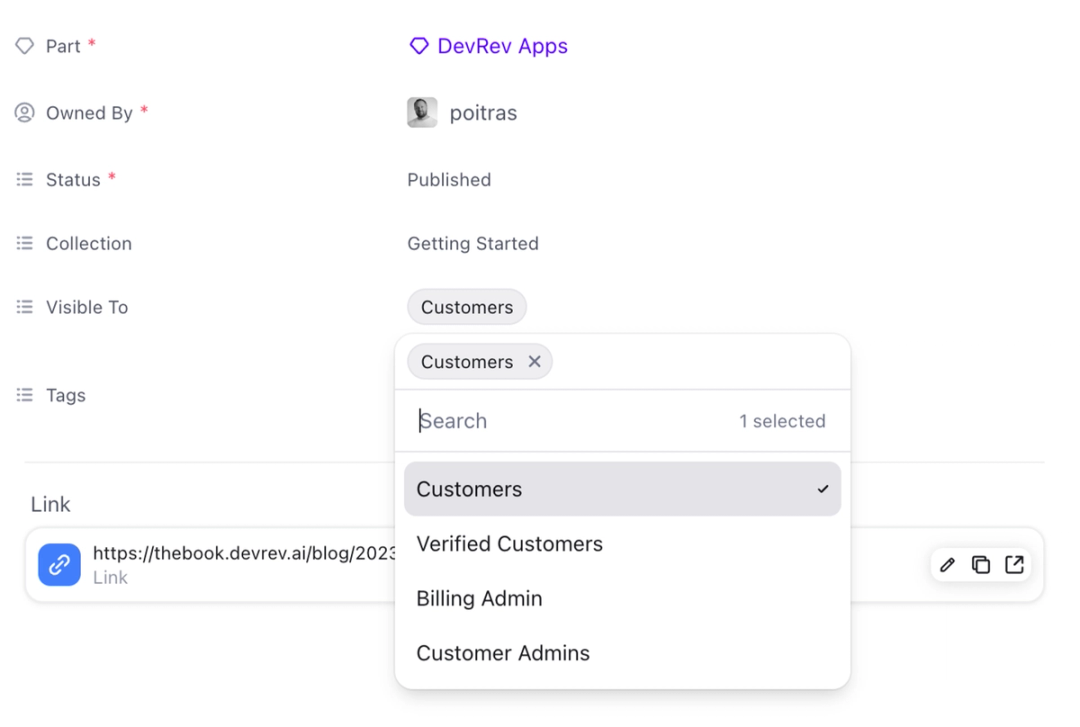The image size is (1080, 727).
Task: Open the Visible To dropdown chip
Action: (466, 307)
